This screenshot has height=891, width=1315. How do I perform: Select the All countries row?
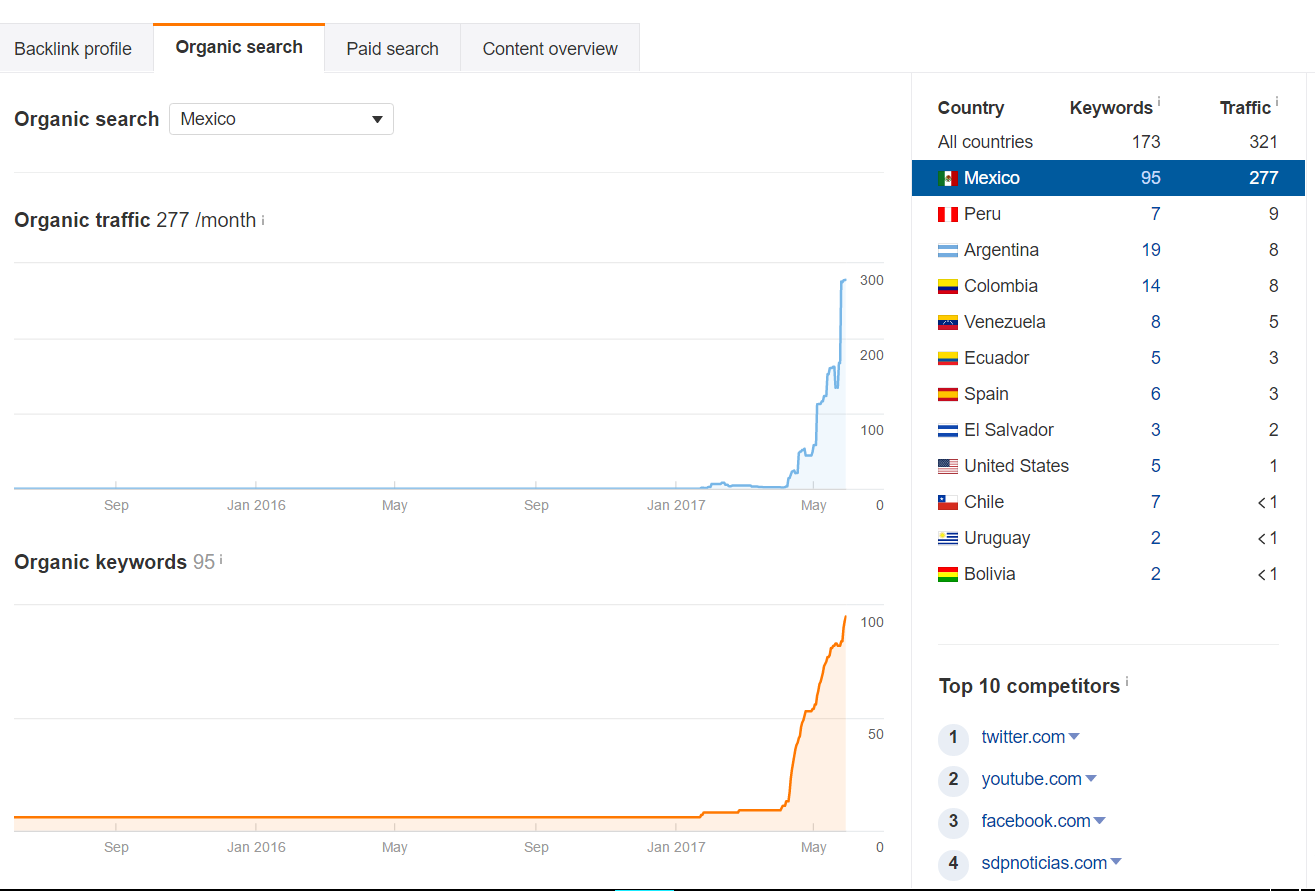point(1108,142)
